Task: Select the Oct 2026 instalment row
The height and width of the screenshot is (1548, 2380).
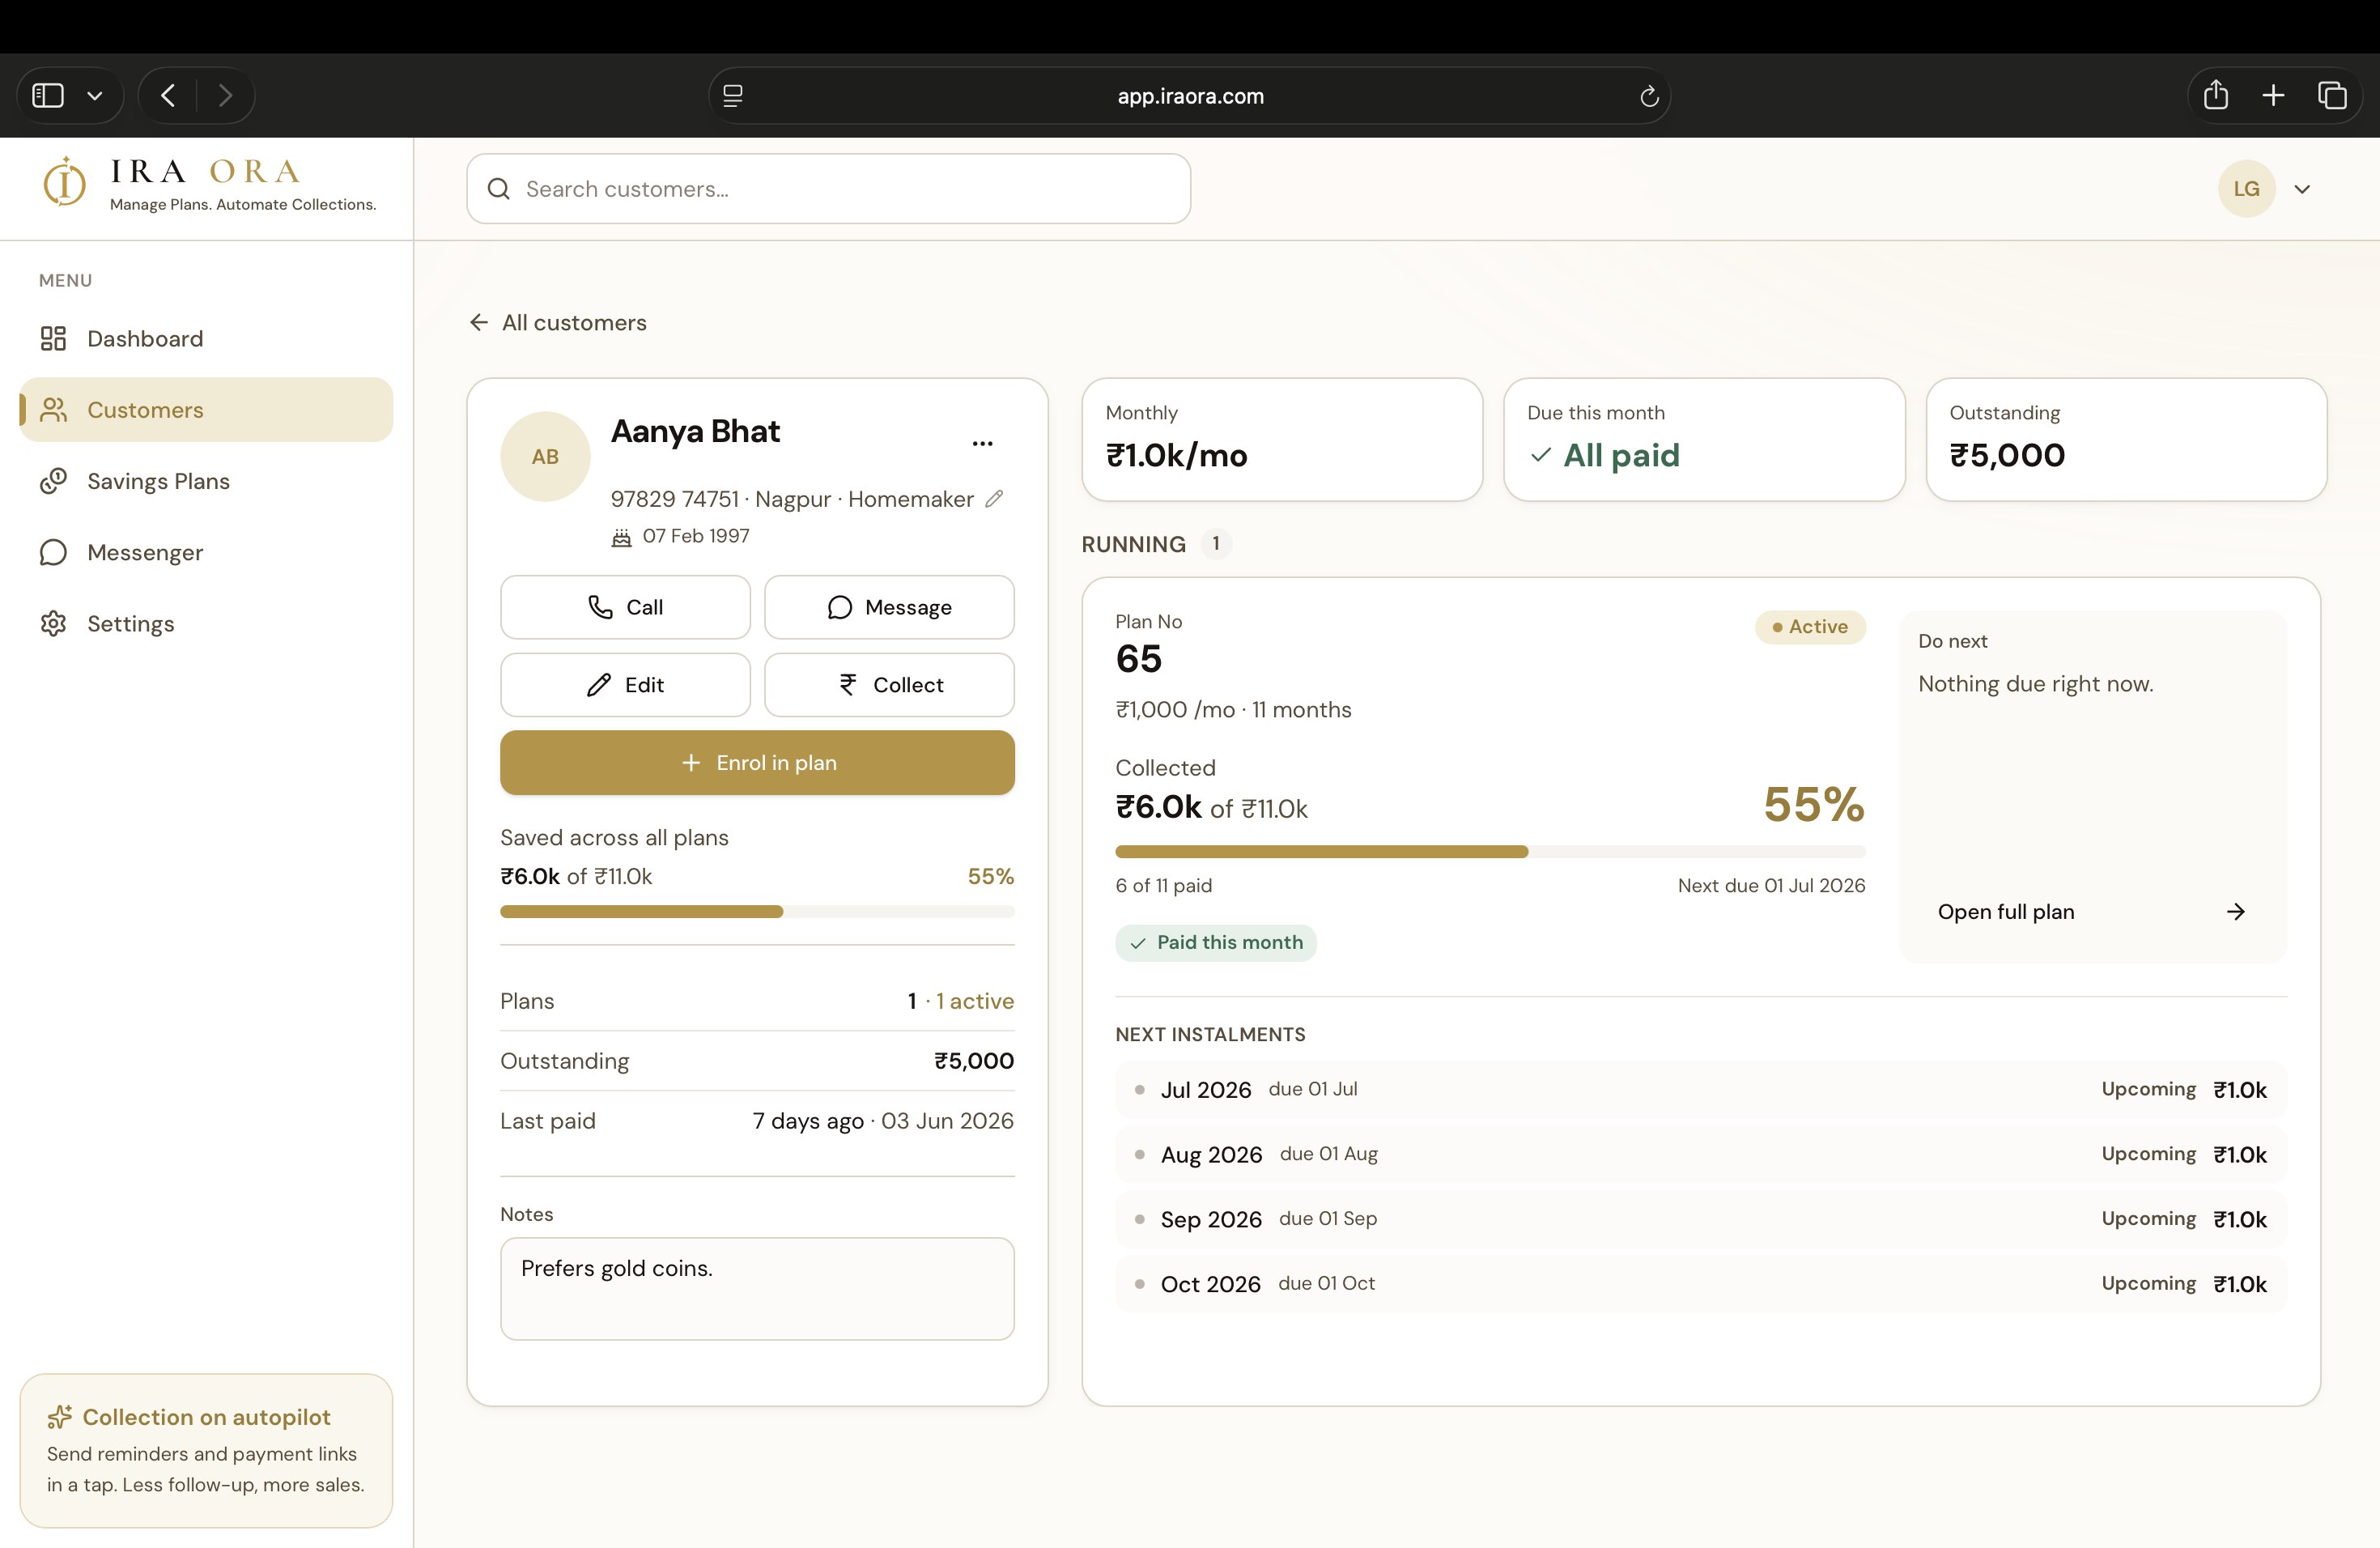Action: (x=1700, y=1283)
